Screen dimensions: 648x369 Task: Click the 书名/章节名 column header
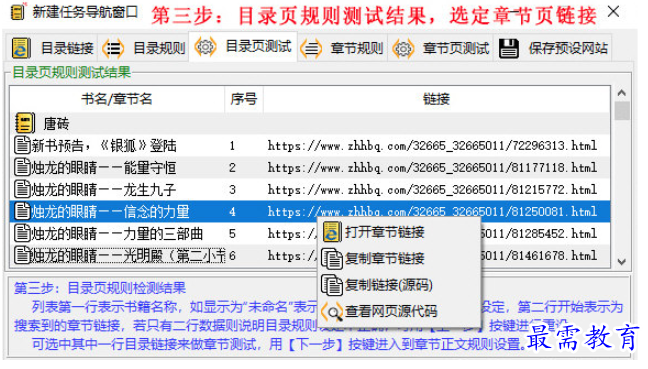(117, 99)
